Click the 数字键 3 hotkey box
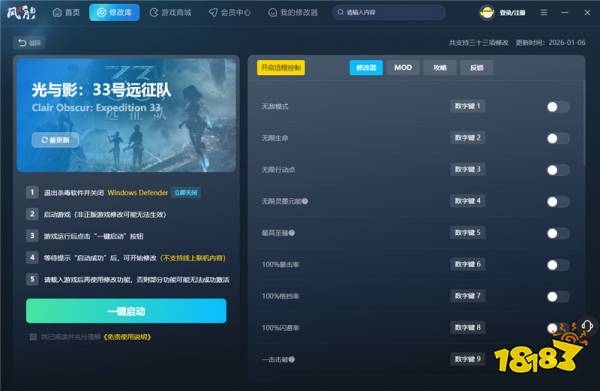The height and width of the screenshot is (391, 600). [x=468, y=169]
